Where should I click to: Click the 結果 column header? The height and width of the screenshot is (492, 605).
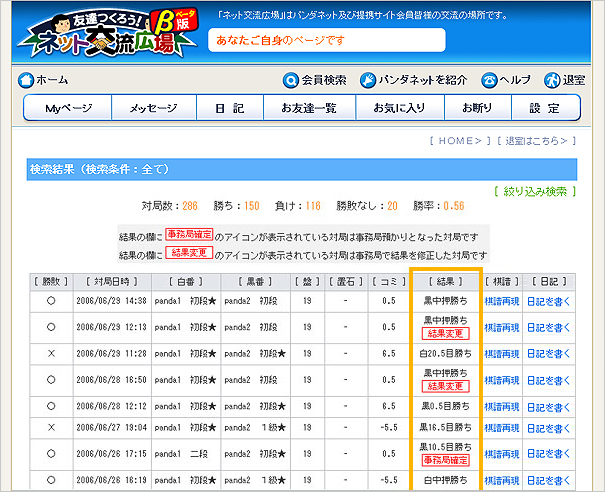[445, 281]
